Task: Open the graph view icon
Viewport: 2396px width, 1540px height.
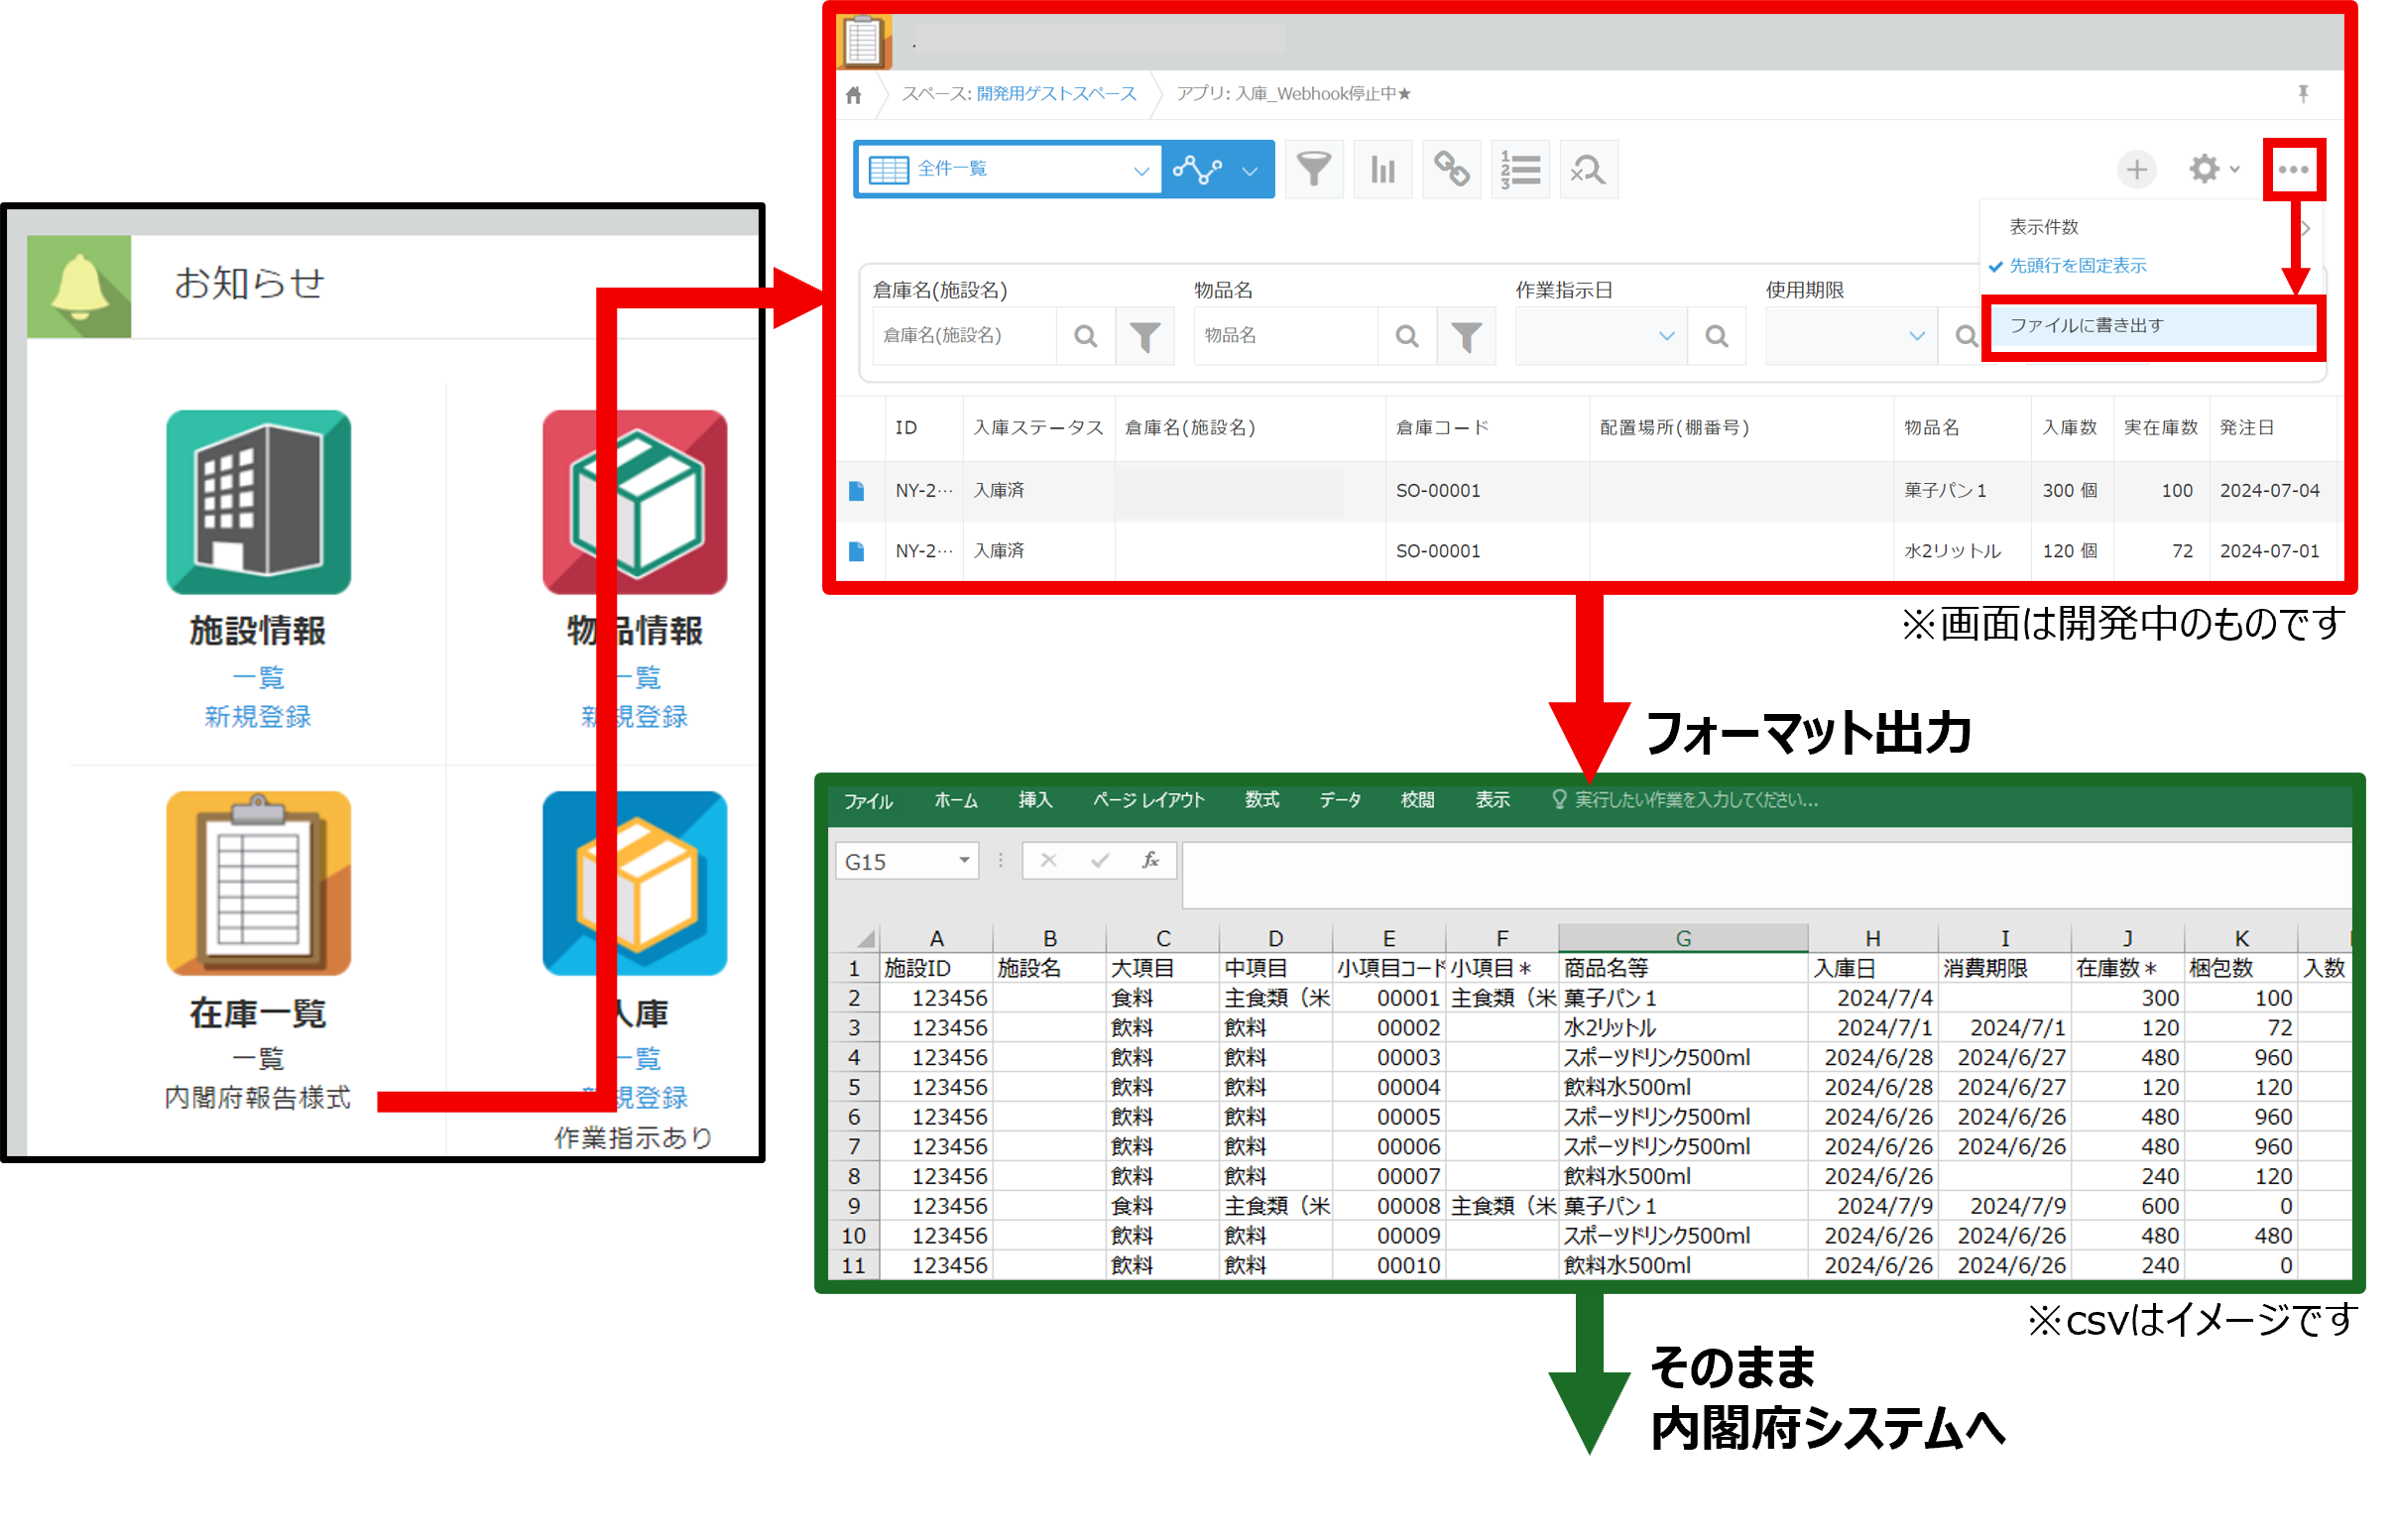Action: pyautogui.click(x=1197, y=169)
